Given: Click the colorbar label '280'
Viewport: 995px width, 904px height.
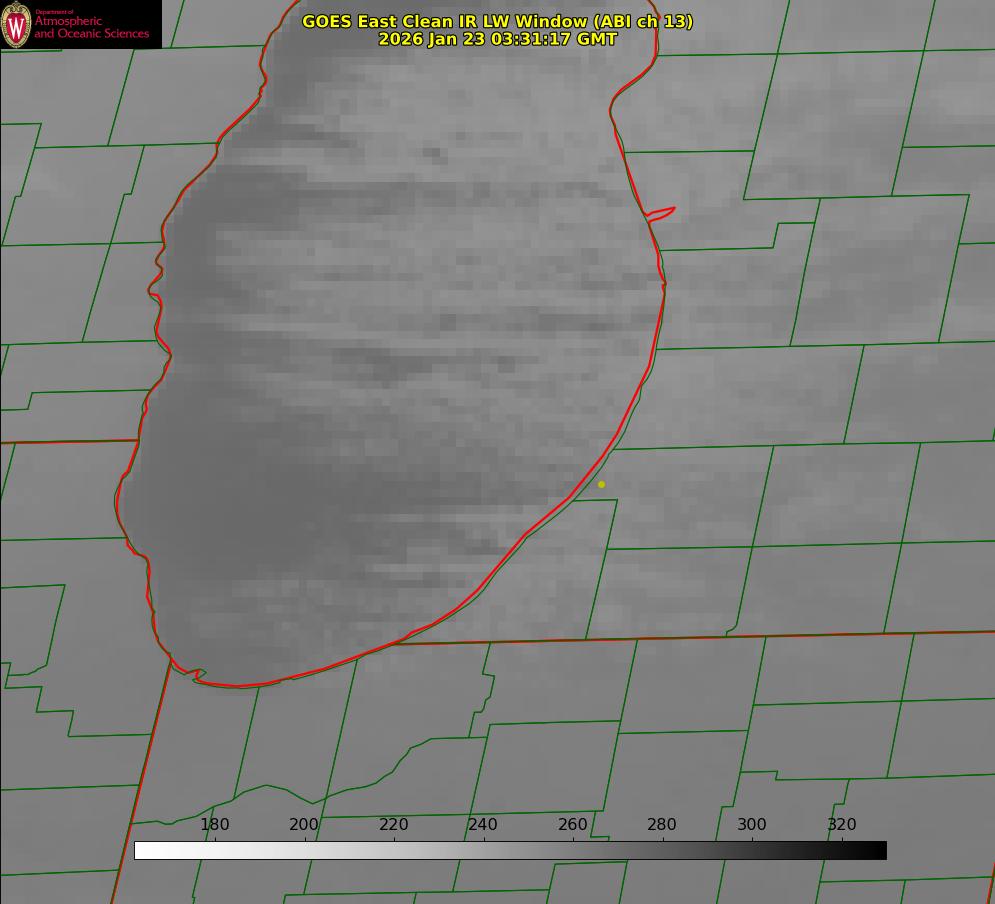Looking at the screenshot, I should [x=662, y=824].
